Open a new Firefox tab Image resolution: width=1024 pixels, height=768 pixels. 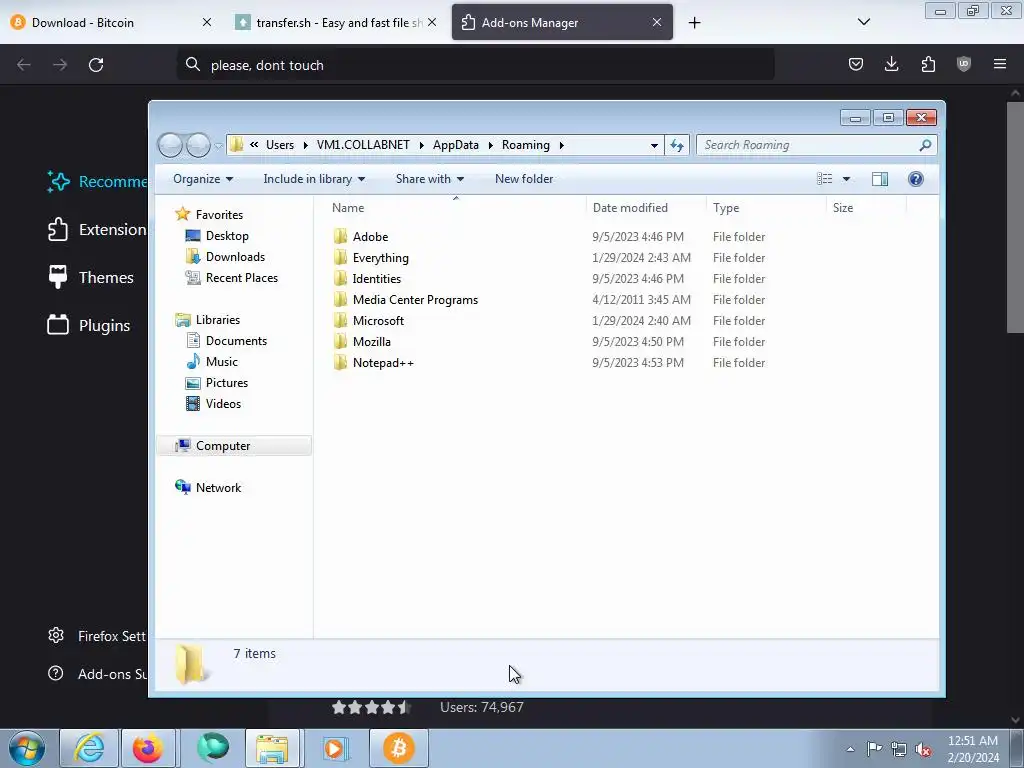coord(694,23)
